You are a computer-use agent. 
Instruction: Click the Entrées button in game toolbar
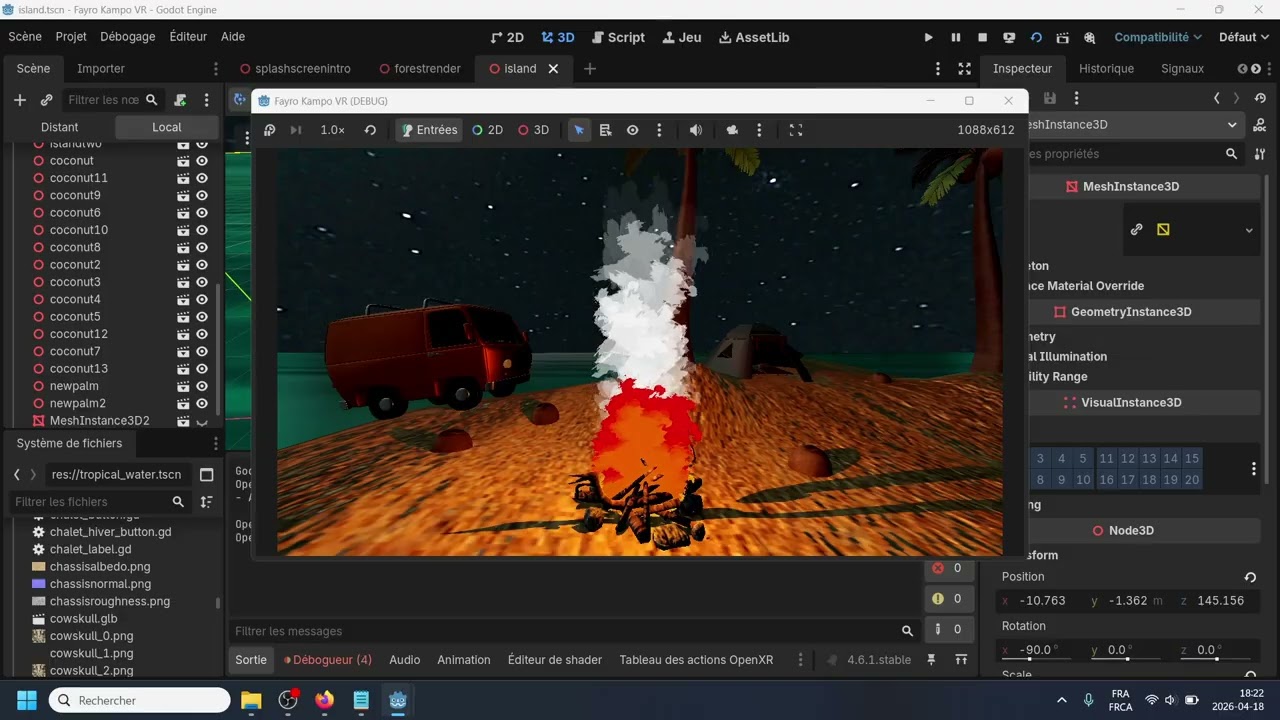point(429,130)
